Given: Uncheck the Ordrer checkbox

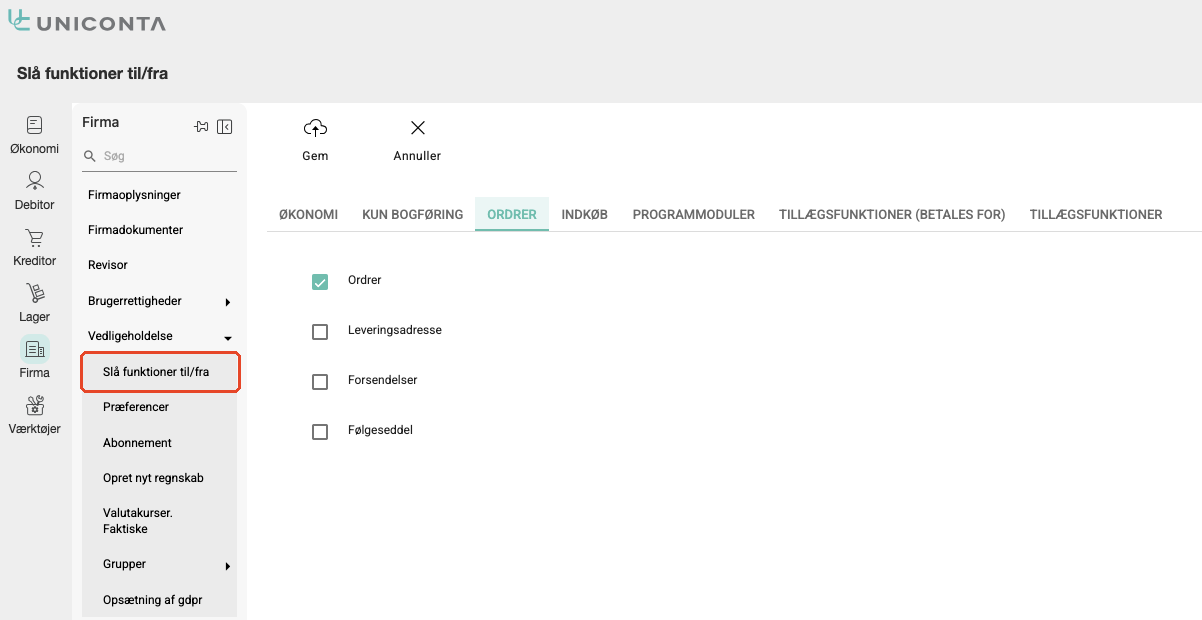Looking at the screenshot, I should tap(320, 281).
